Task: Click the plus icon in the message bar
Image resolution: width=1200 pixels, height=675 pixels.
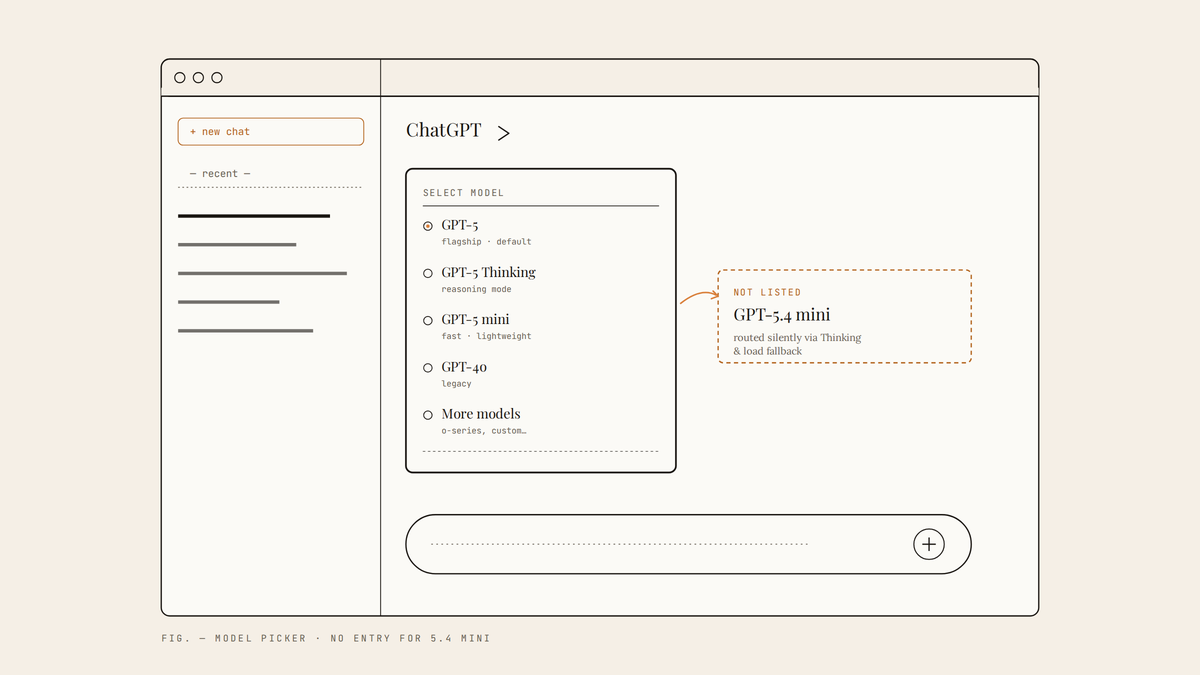Action: point(928,544)
